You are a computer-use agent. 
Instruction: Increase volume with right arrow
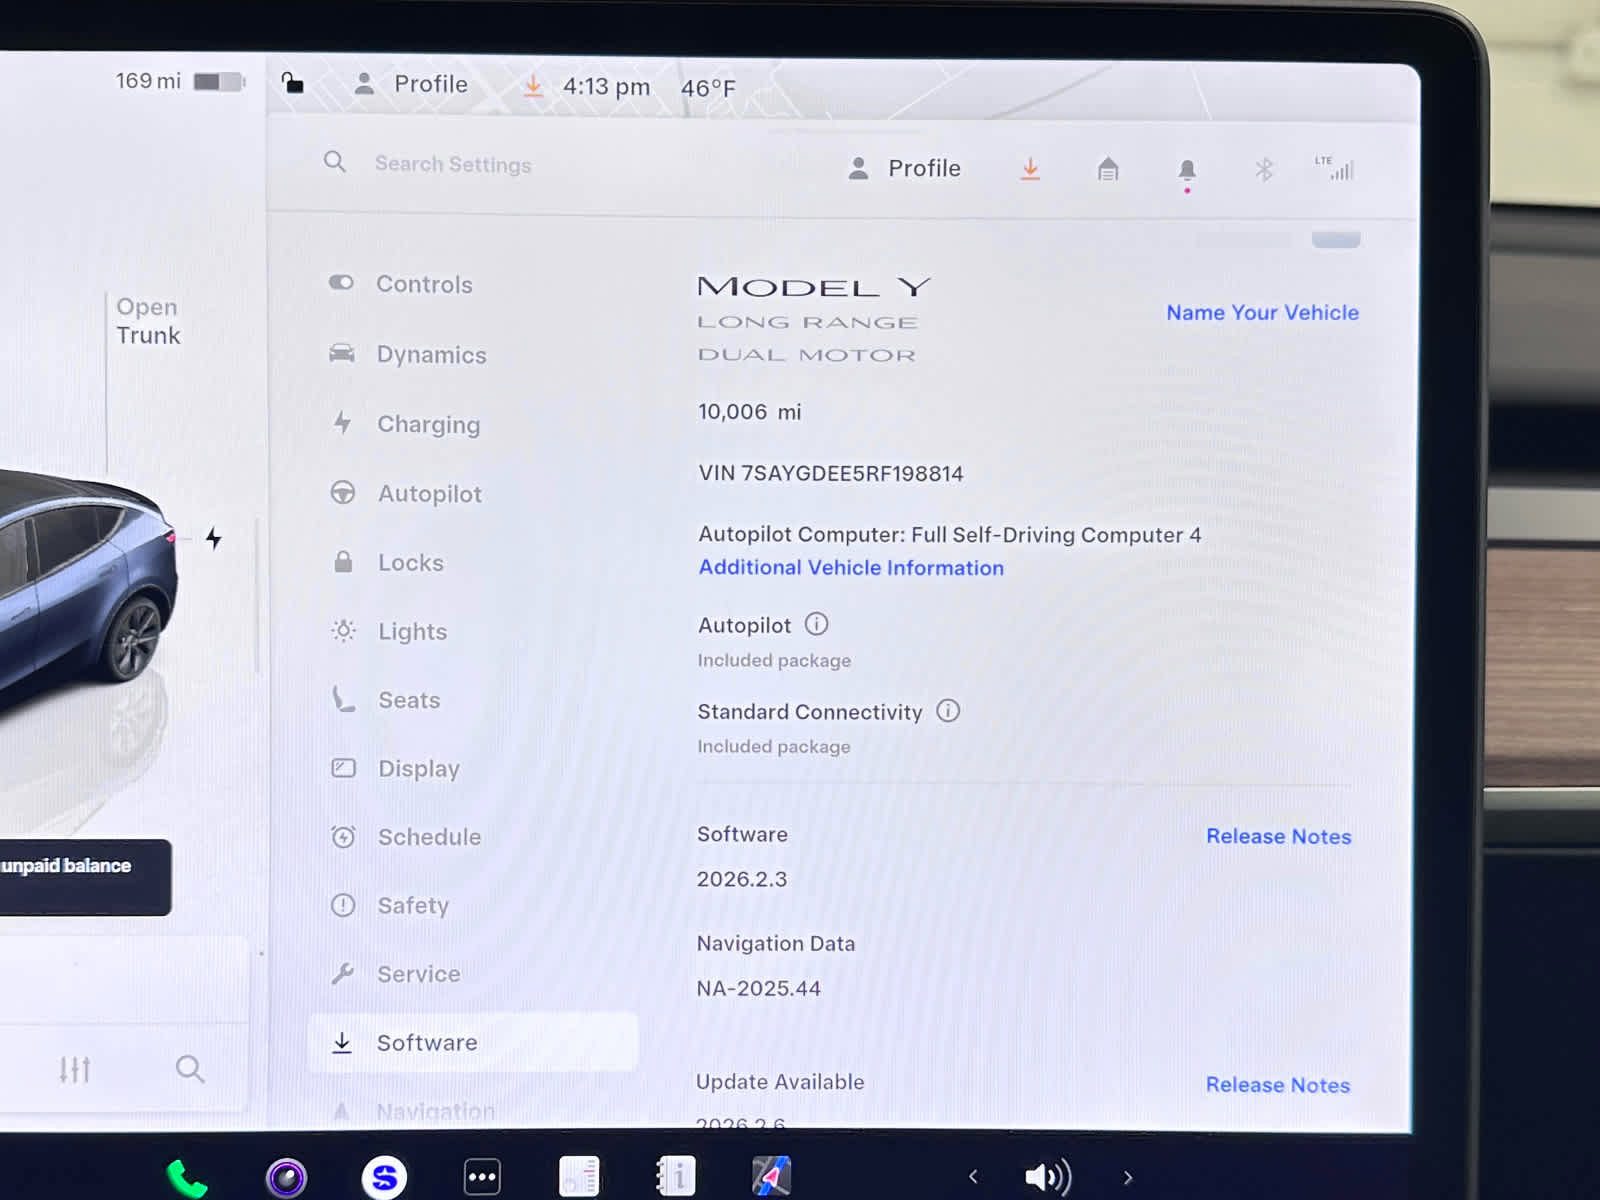1128,1177
